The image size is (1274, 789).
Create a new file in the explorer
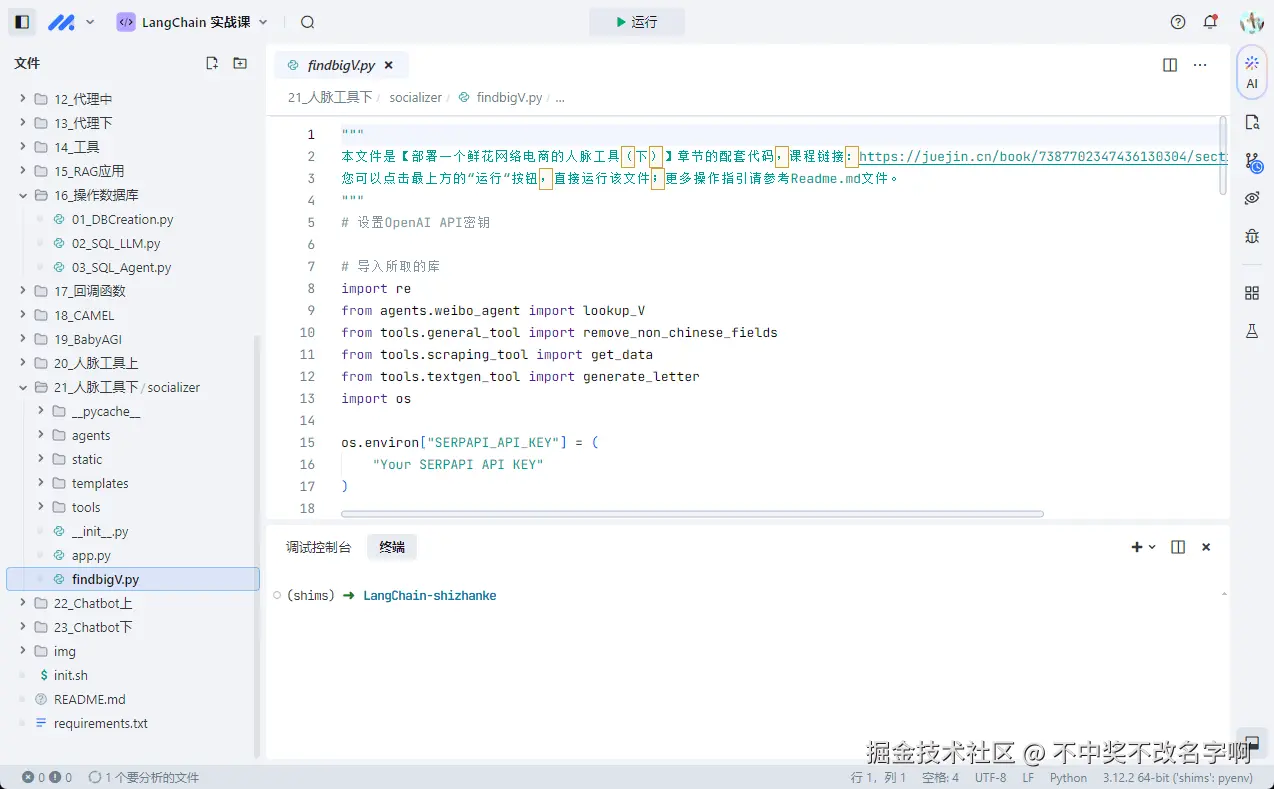click(x=211, y=62)
